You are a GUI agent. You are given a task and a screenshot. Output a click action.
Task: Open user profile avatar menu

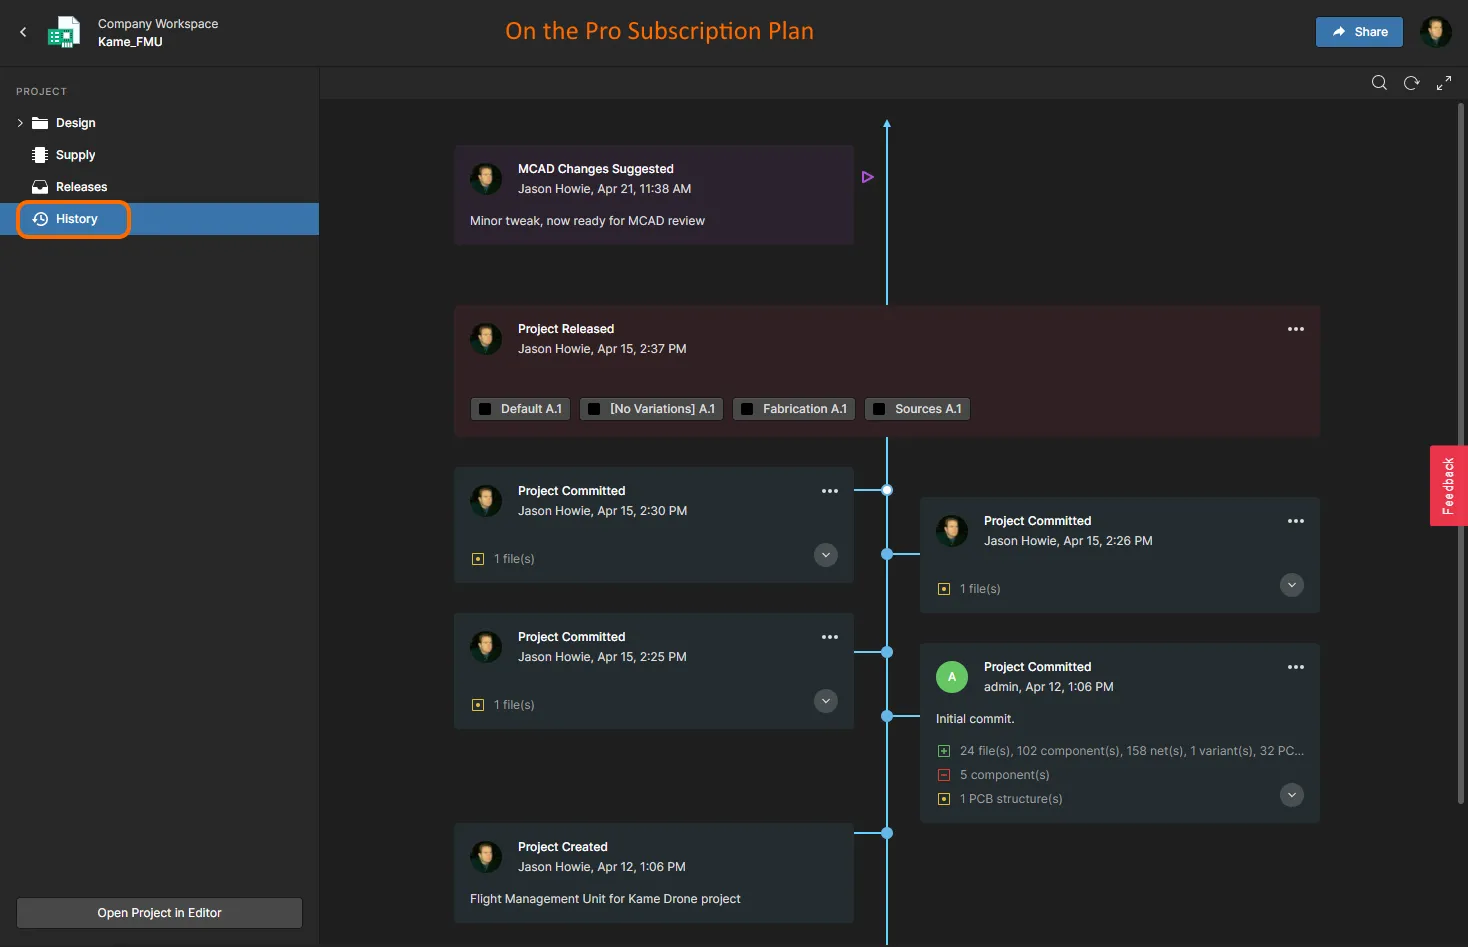1435,32
